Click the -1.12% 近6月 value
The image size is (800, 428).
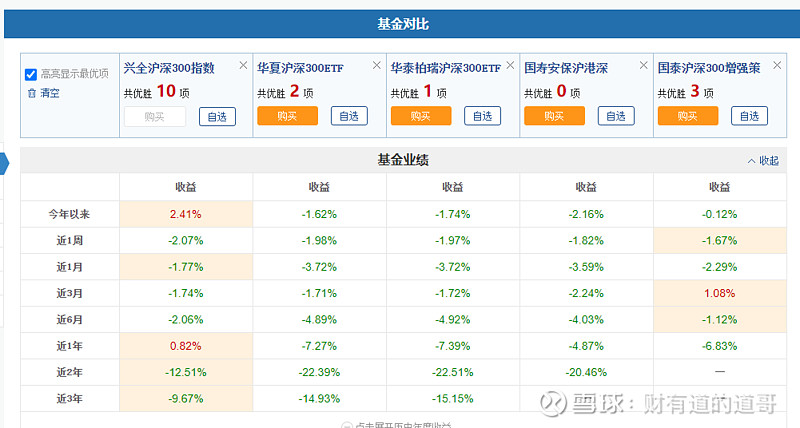coord(720,320)
